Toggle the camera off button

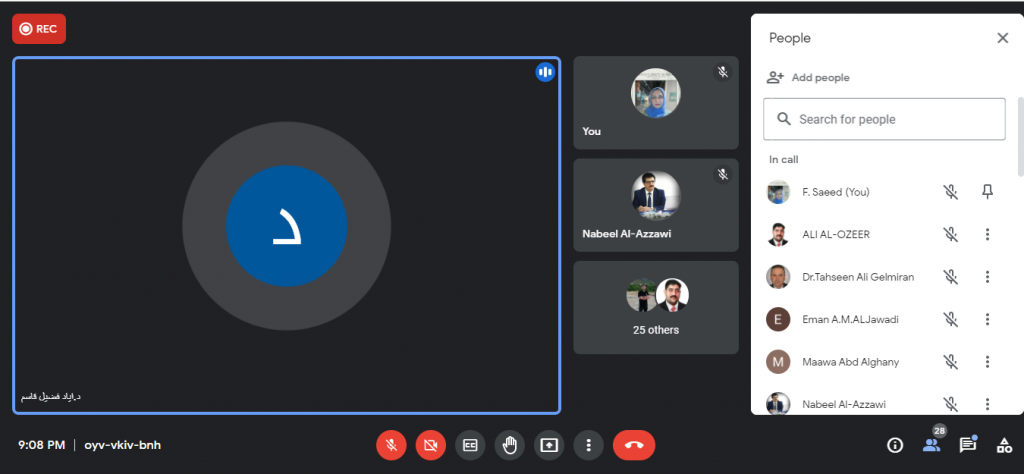point(431,445)
